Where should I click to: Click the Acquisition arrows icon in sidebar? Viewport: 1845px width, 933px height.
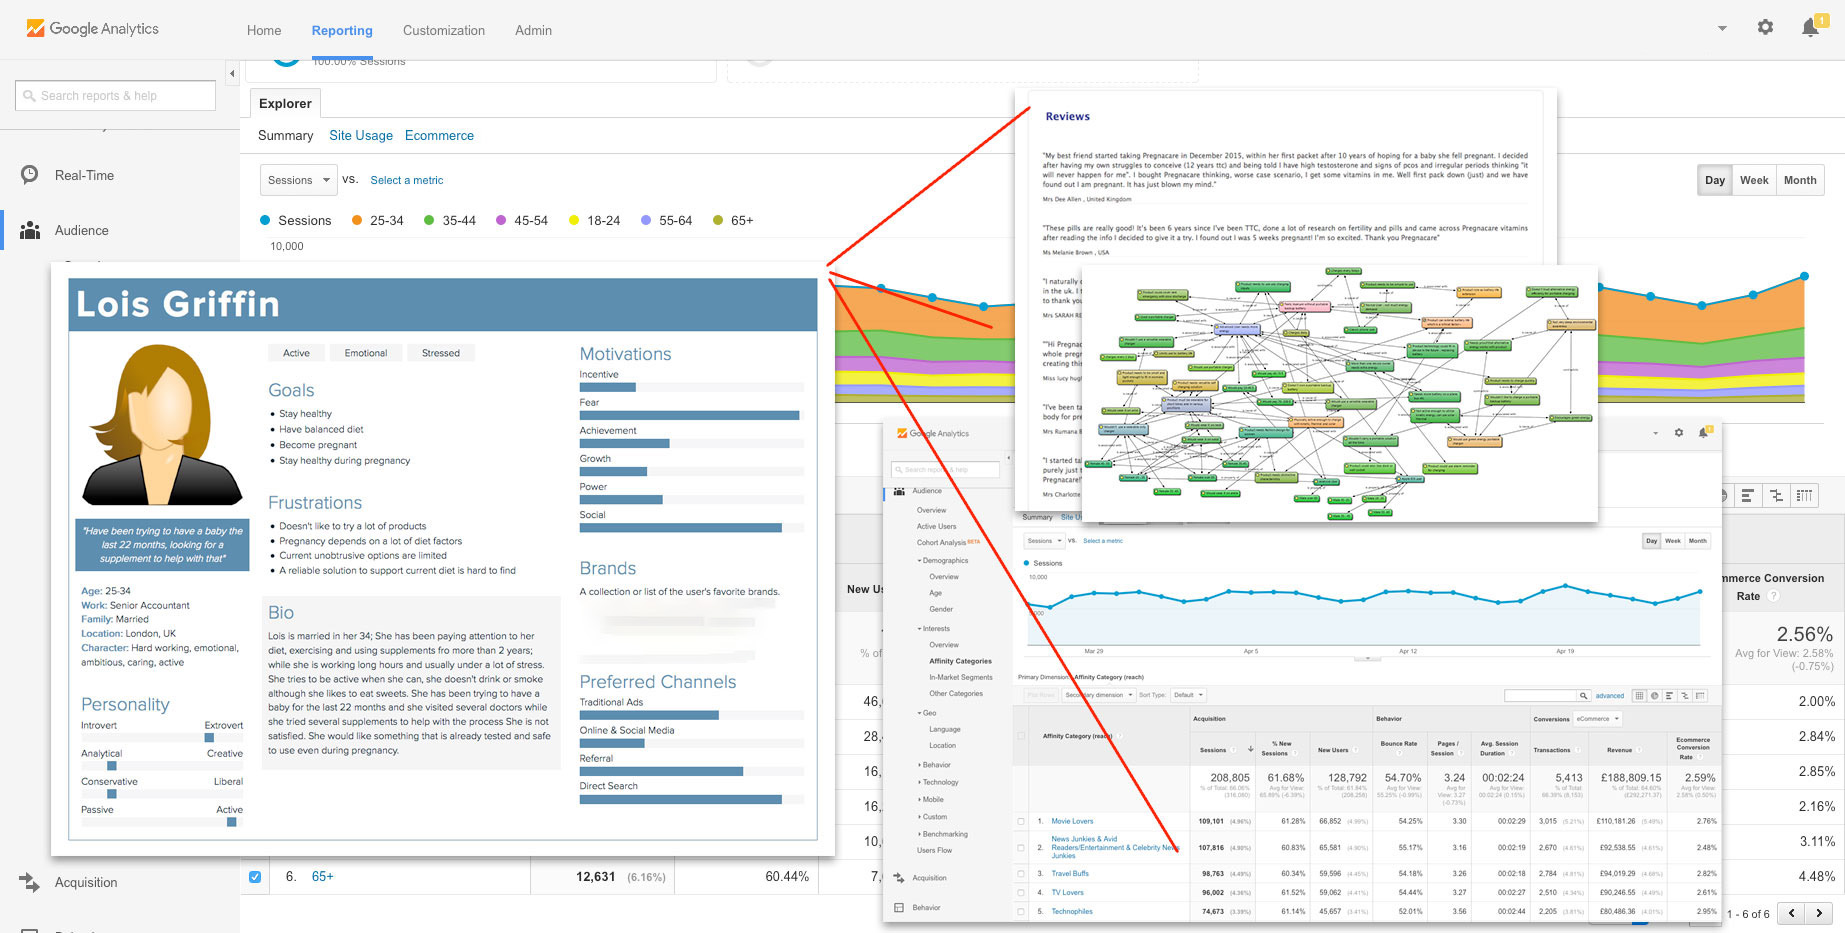(x=30, y=882)
